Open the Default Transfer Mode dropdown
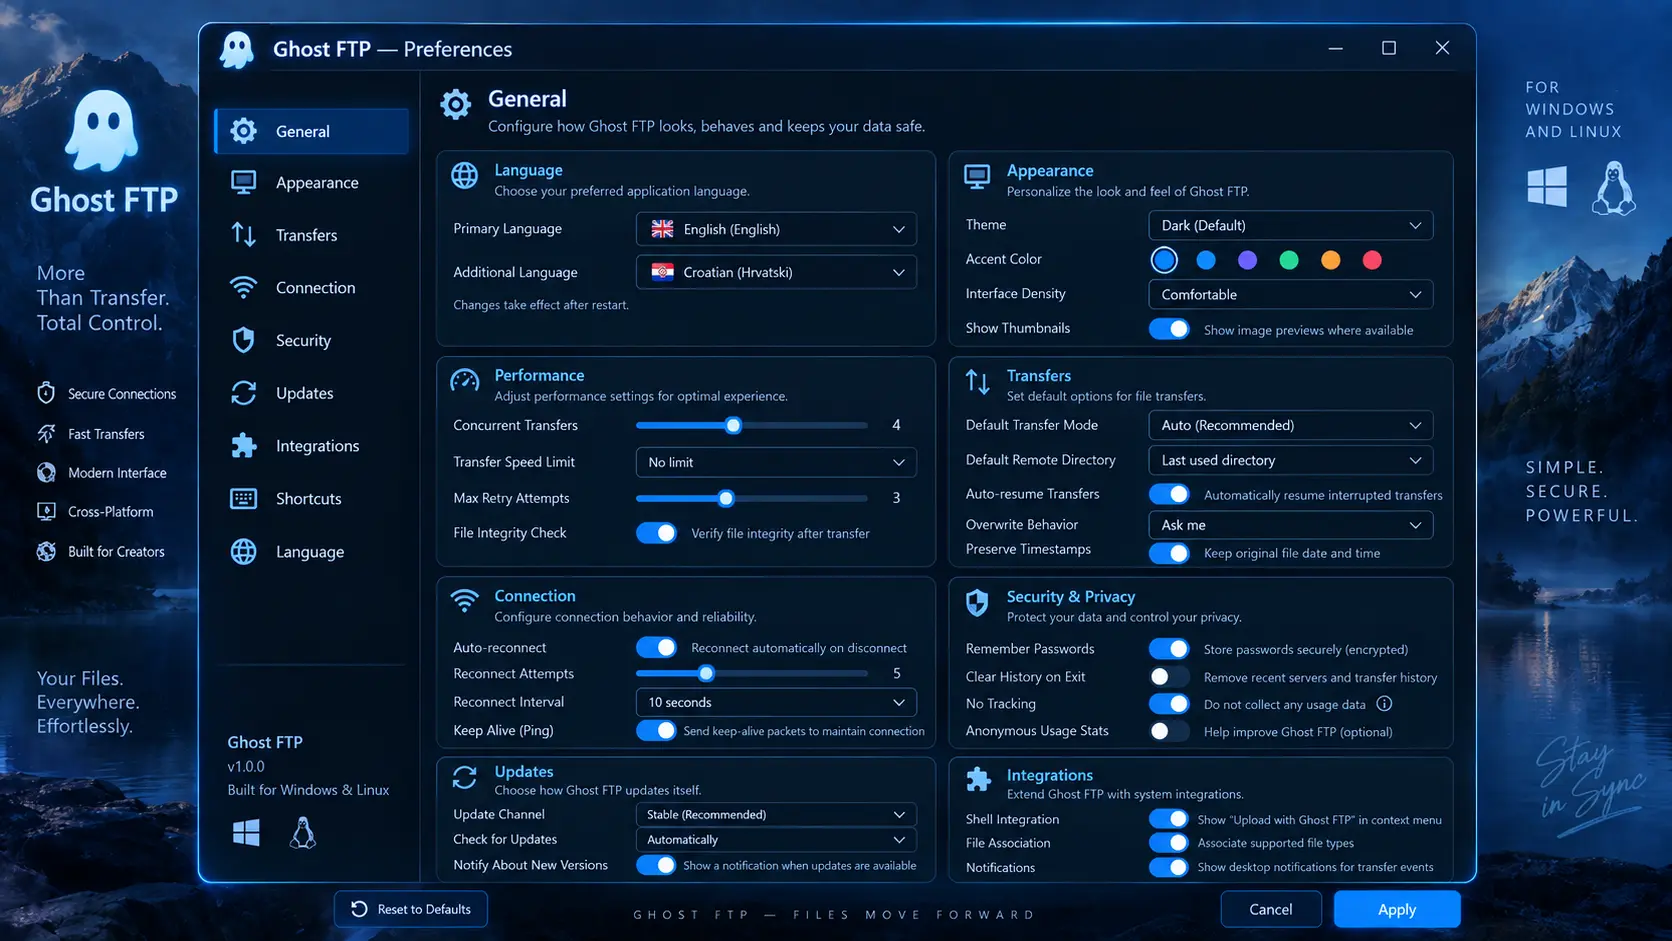 tap(1291, 425)
